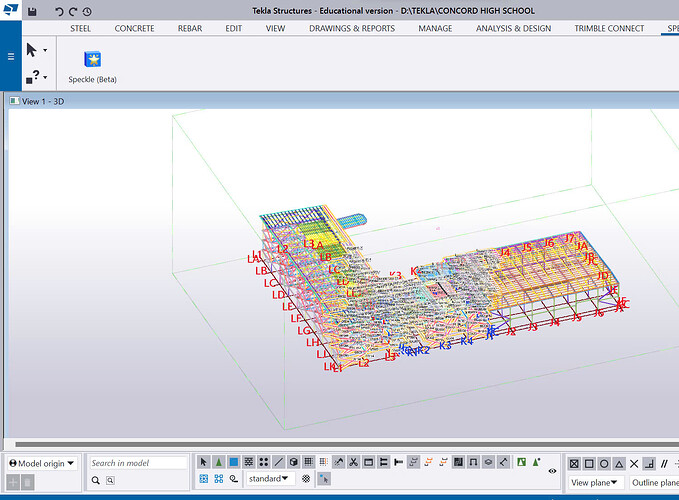Viewport: 679px width, 500px height.
Task: Toggle snap to center points circle switch
Action: click(604, 464)
